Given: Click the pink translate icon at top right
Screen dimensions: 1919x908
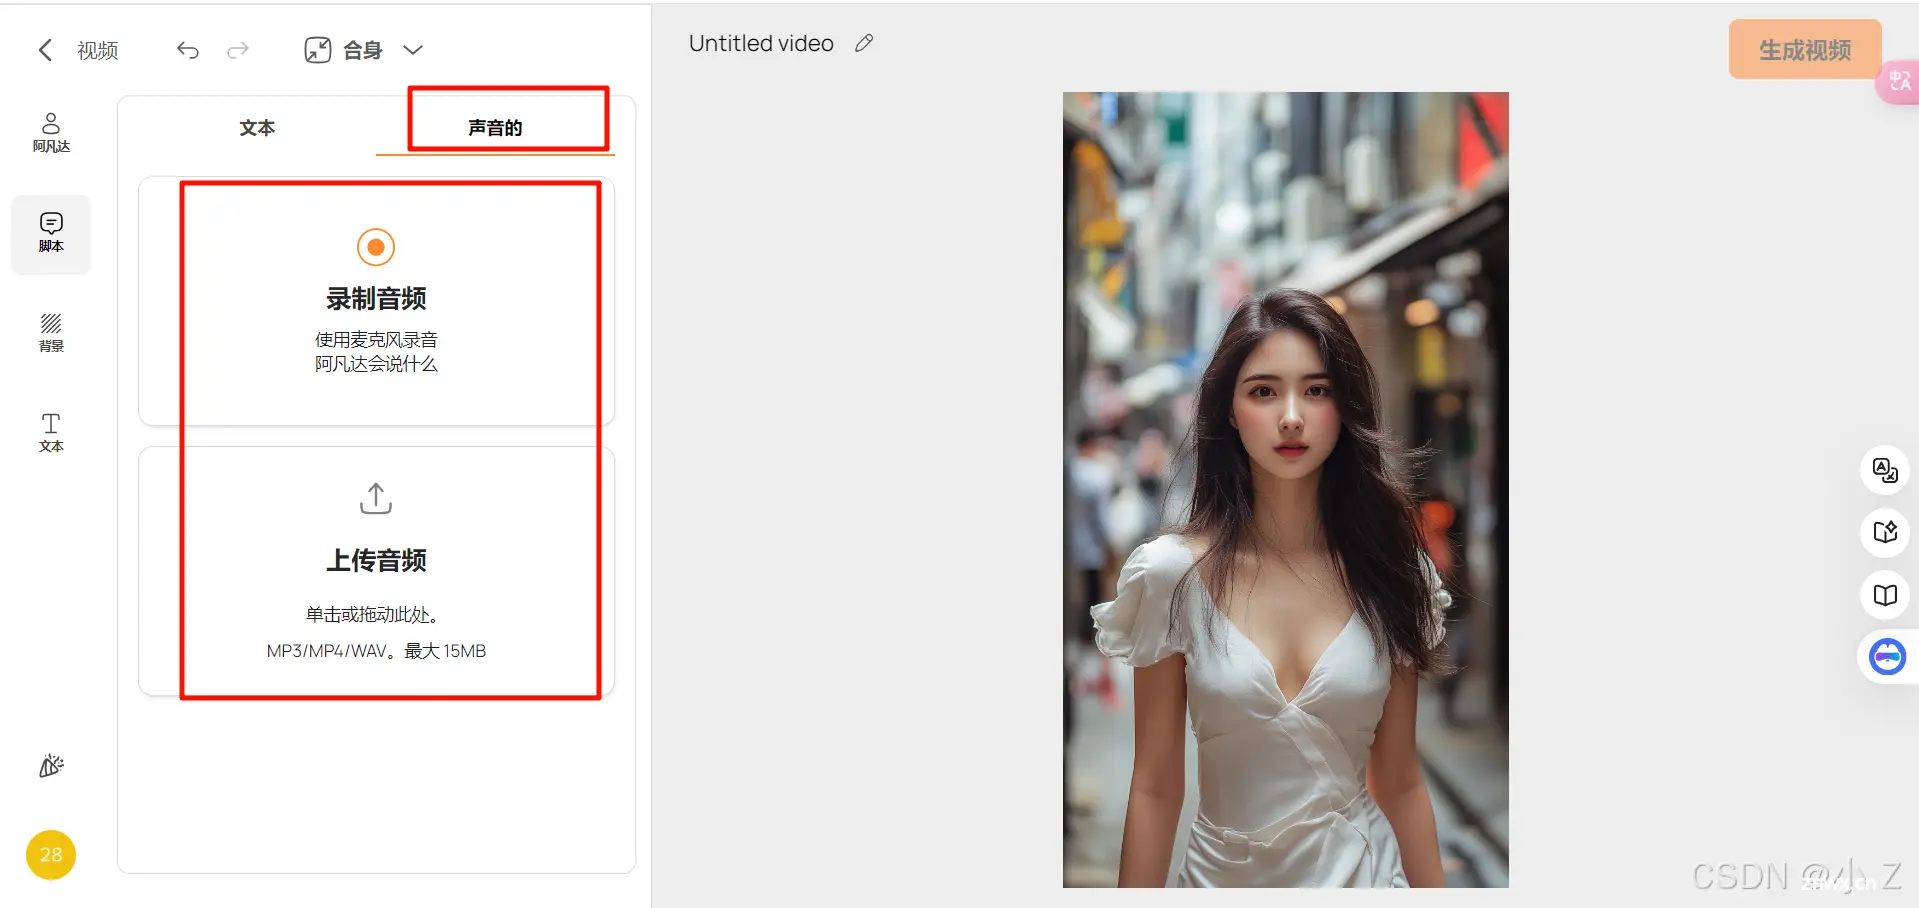Looking at the screenshot, I should 1899,81.
